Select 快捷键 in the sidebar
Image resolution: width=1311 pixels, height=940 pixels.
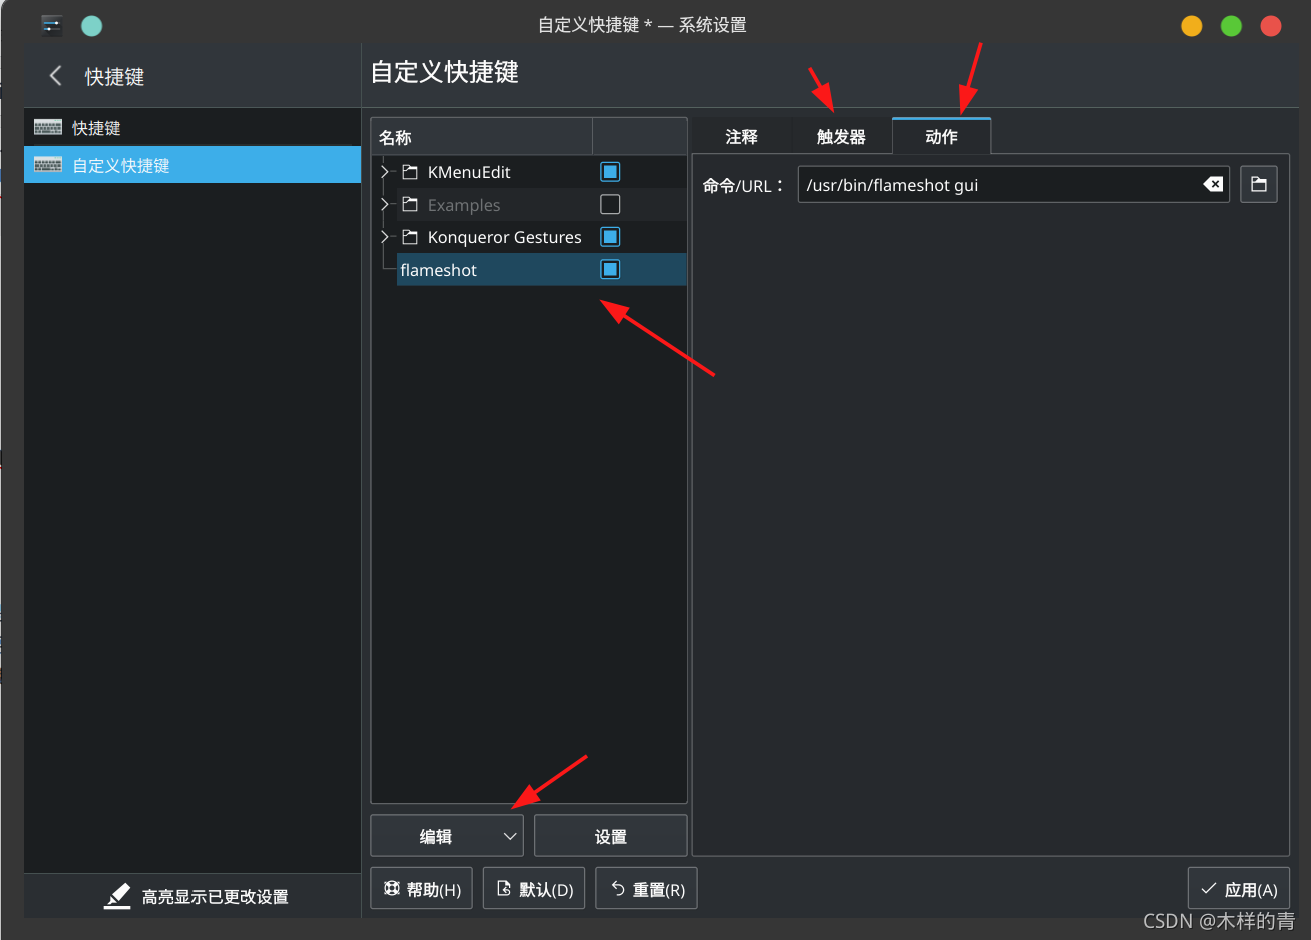click(192, 128)
